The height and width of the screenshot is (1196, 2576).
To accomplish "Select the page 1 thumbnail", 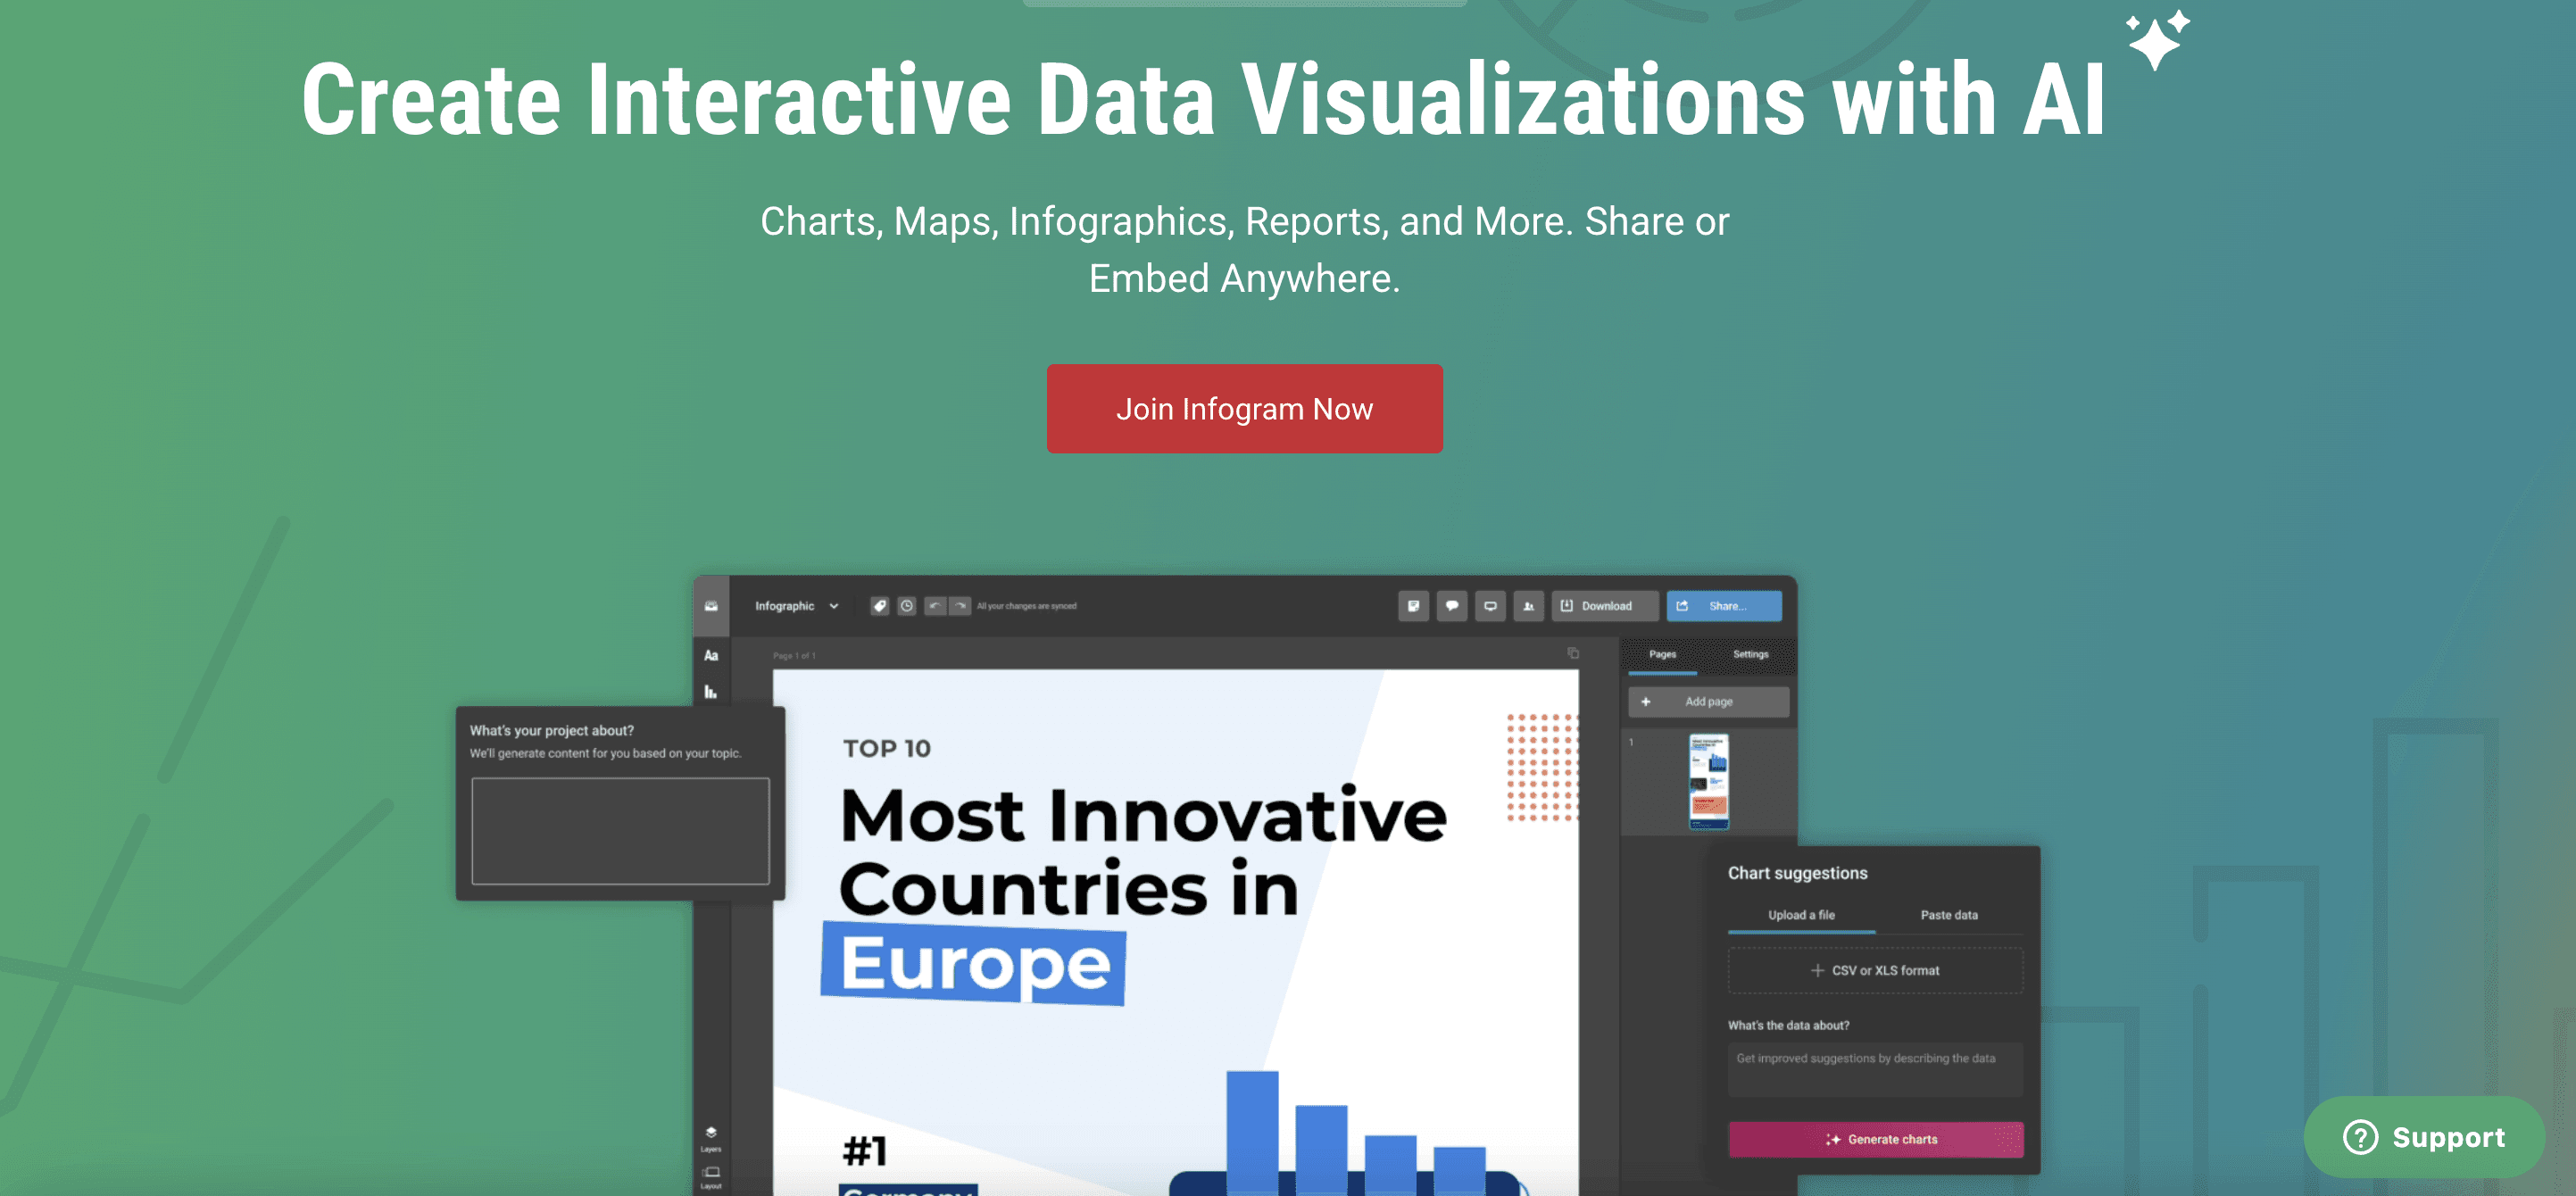I will point(1708,781).
